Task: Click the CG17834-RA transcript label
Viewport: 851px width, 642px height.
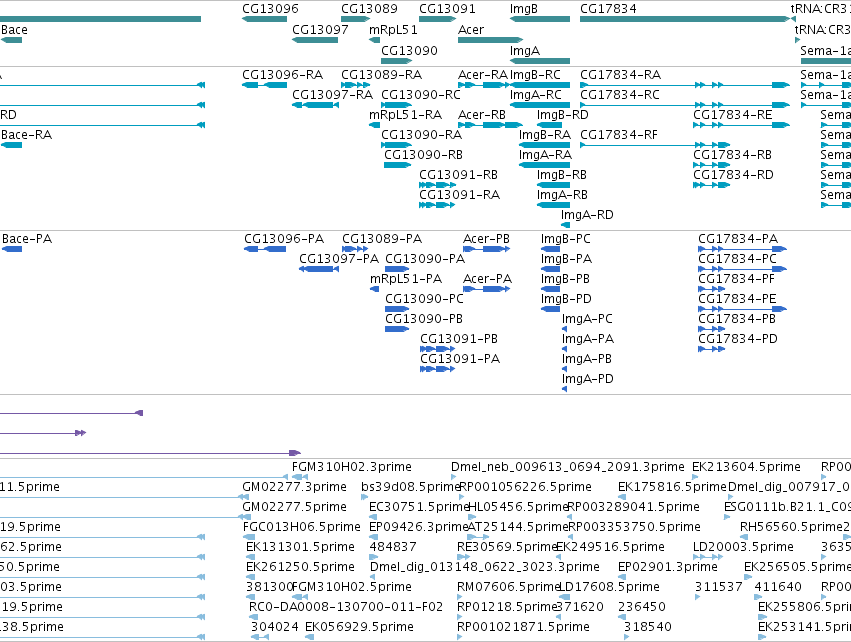Action: coord(620,74)
